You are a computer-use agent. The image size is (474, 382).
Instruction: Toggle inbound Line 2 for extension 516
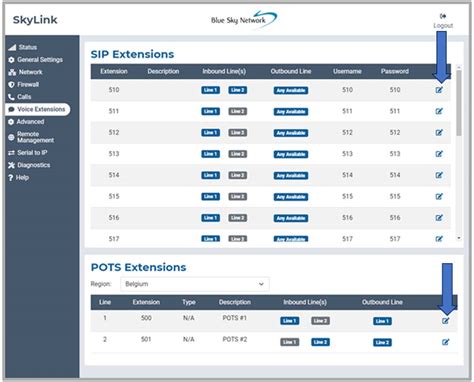[237, 218]
